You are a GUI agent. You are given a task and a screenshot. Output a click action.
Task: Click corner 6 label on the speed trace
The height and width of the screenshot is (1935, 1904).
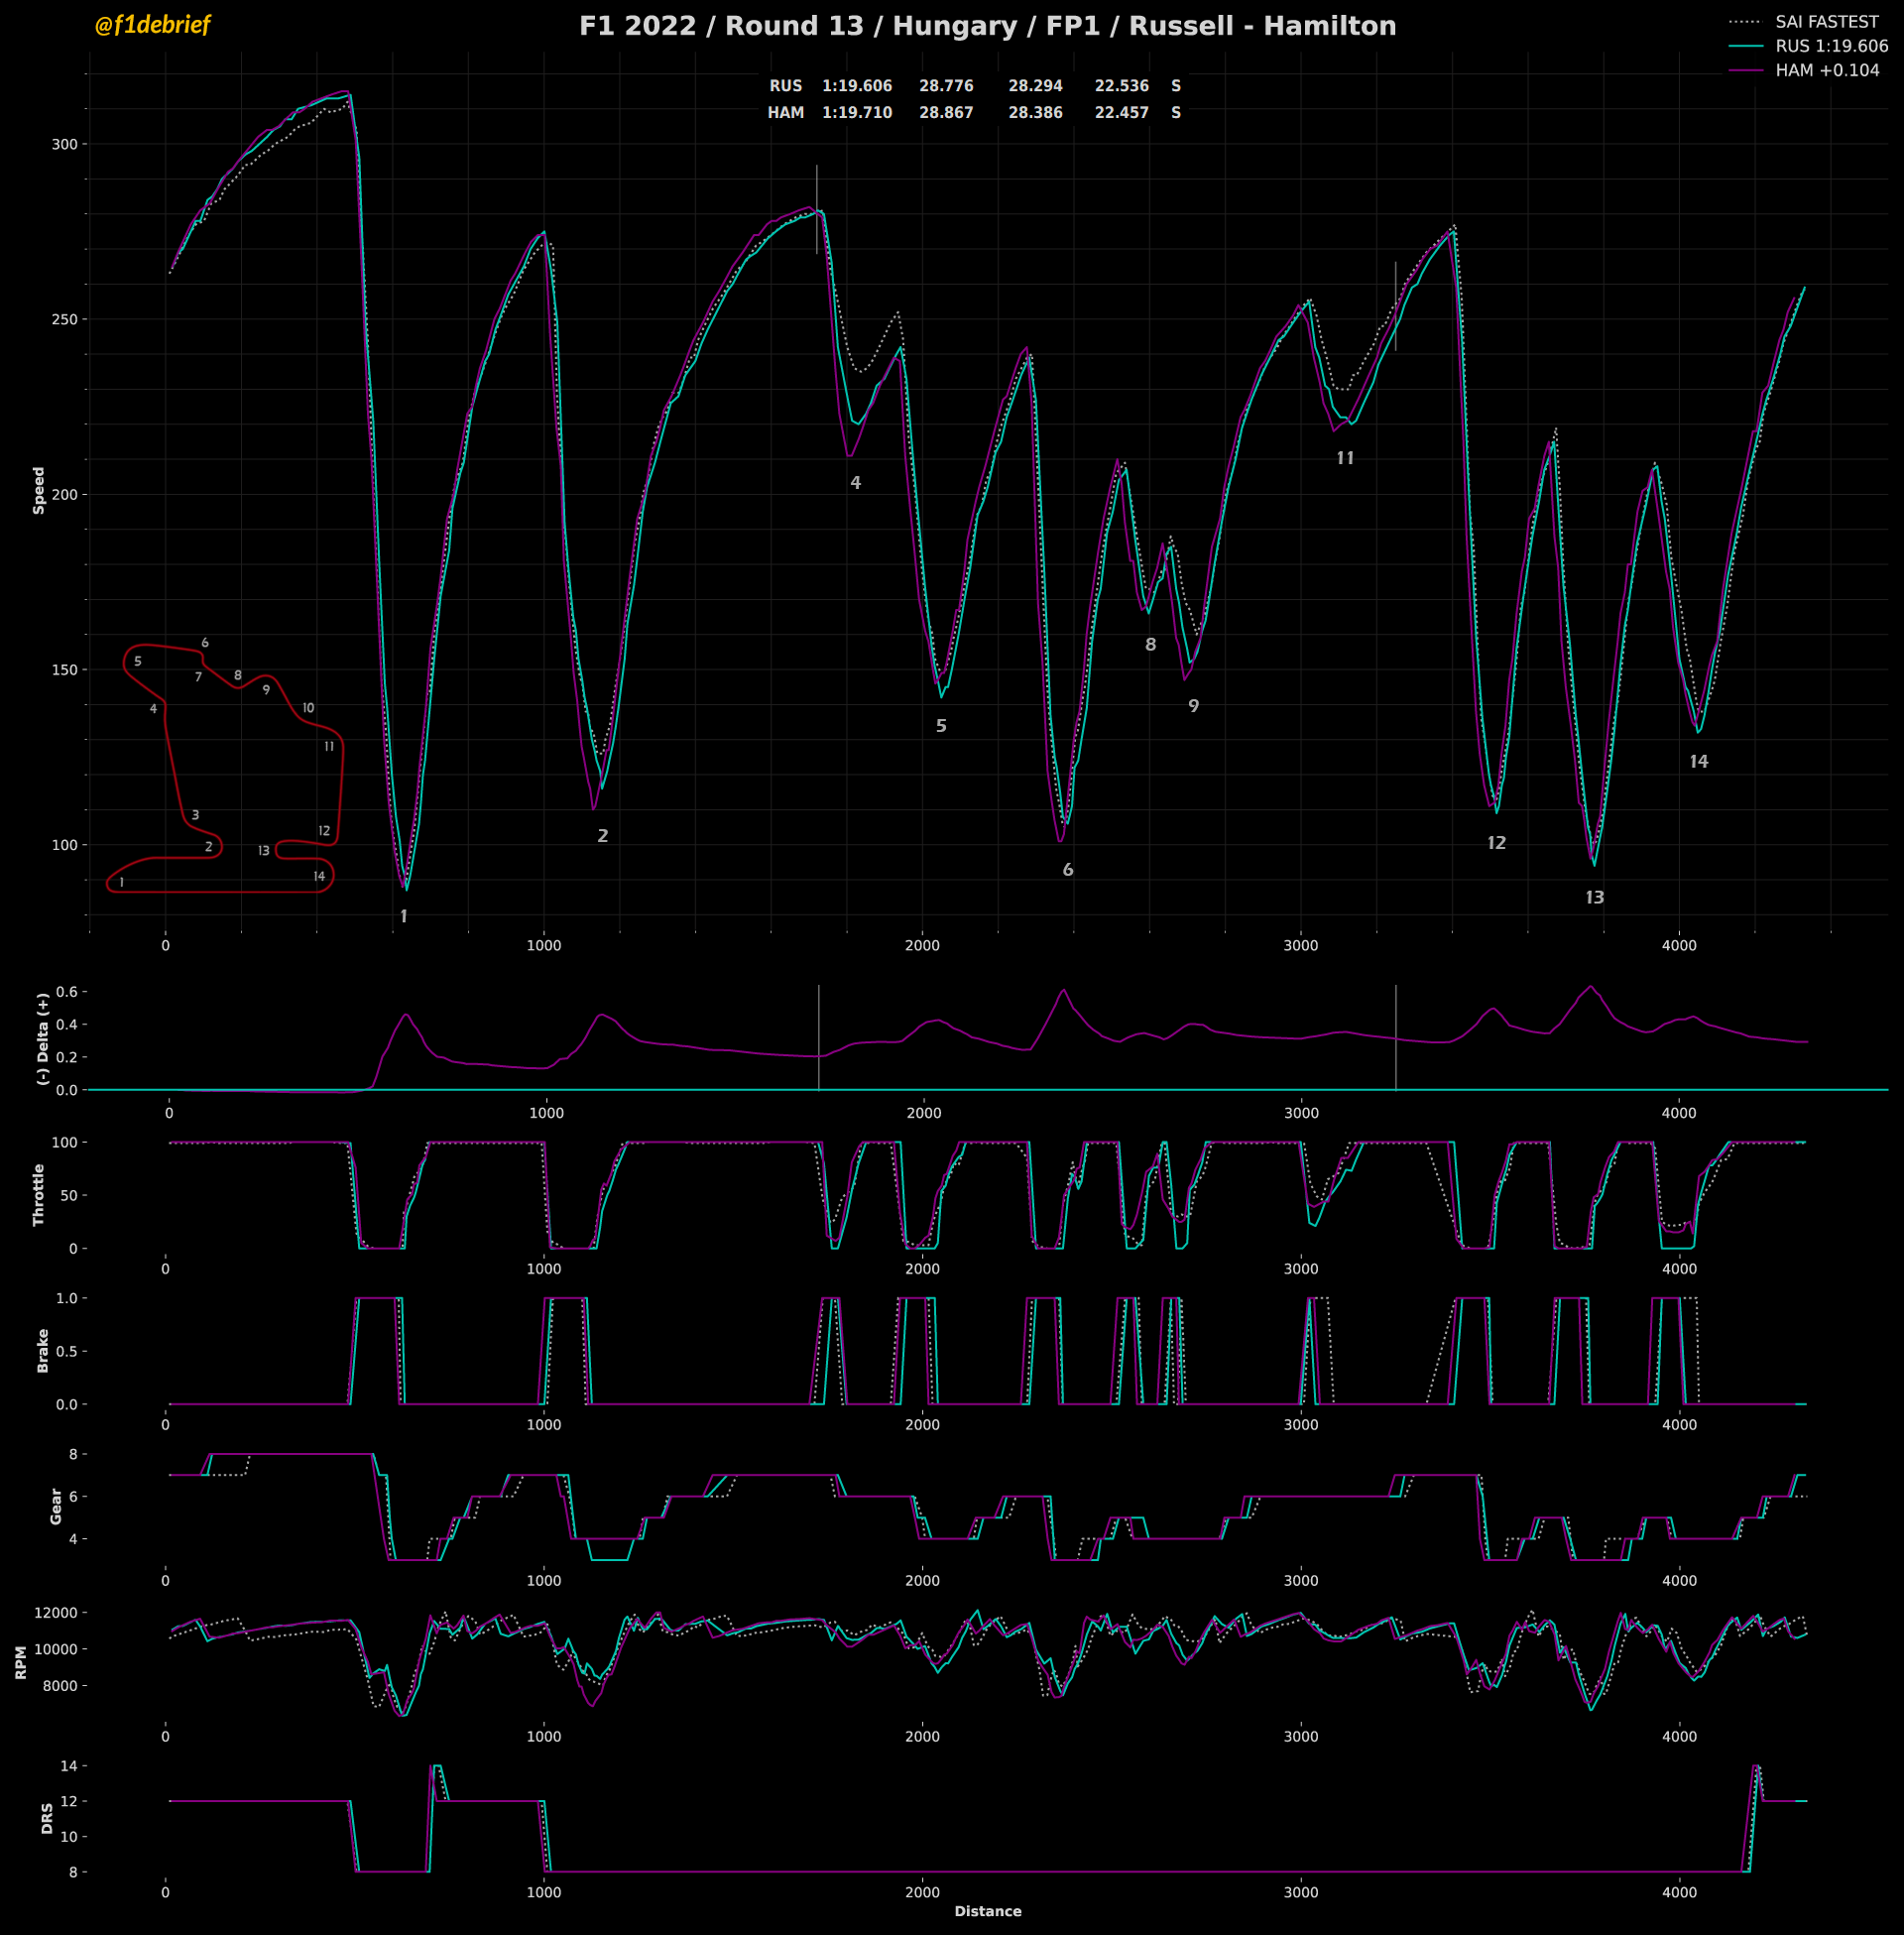[x=1068, y=870]
